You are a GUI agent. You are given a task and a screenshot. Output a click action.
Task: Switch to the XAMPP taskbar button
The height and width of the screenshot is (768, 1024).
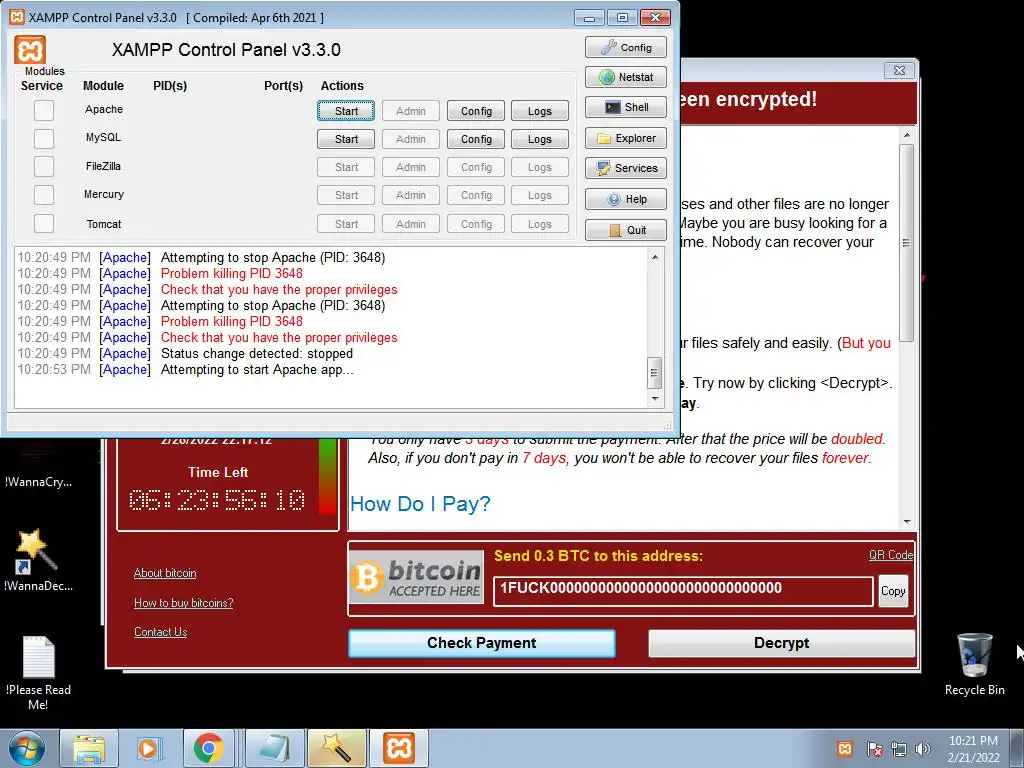point(399,748)
